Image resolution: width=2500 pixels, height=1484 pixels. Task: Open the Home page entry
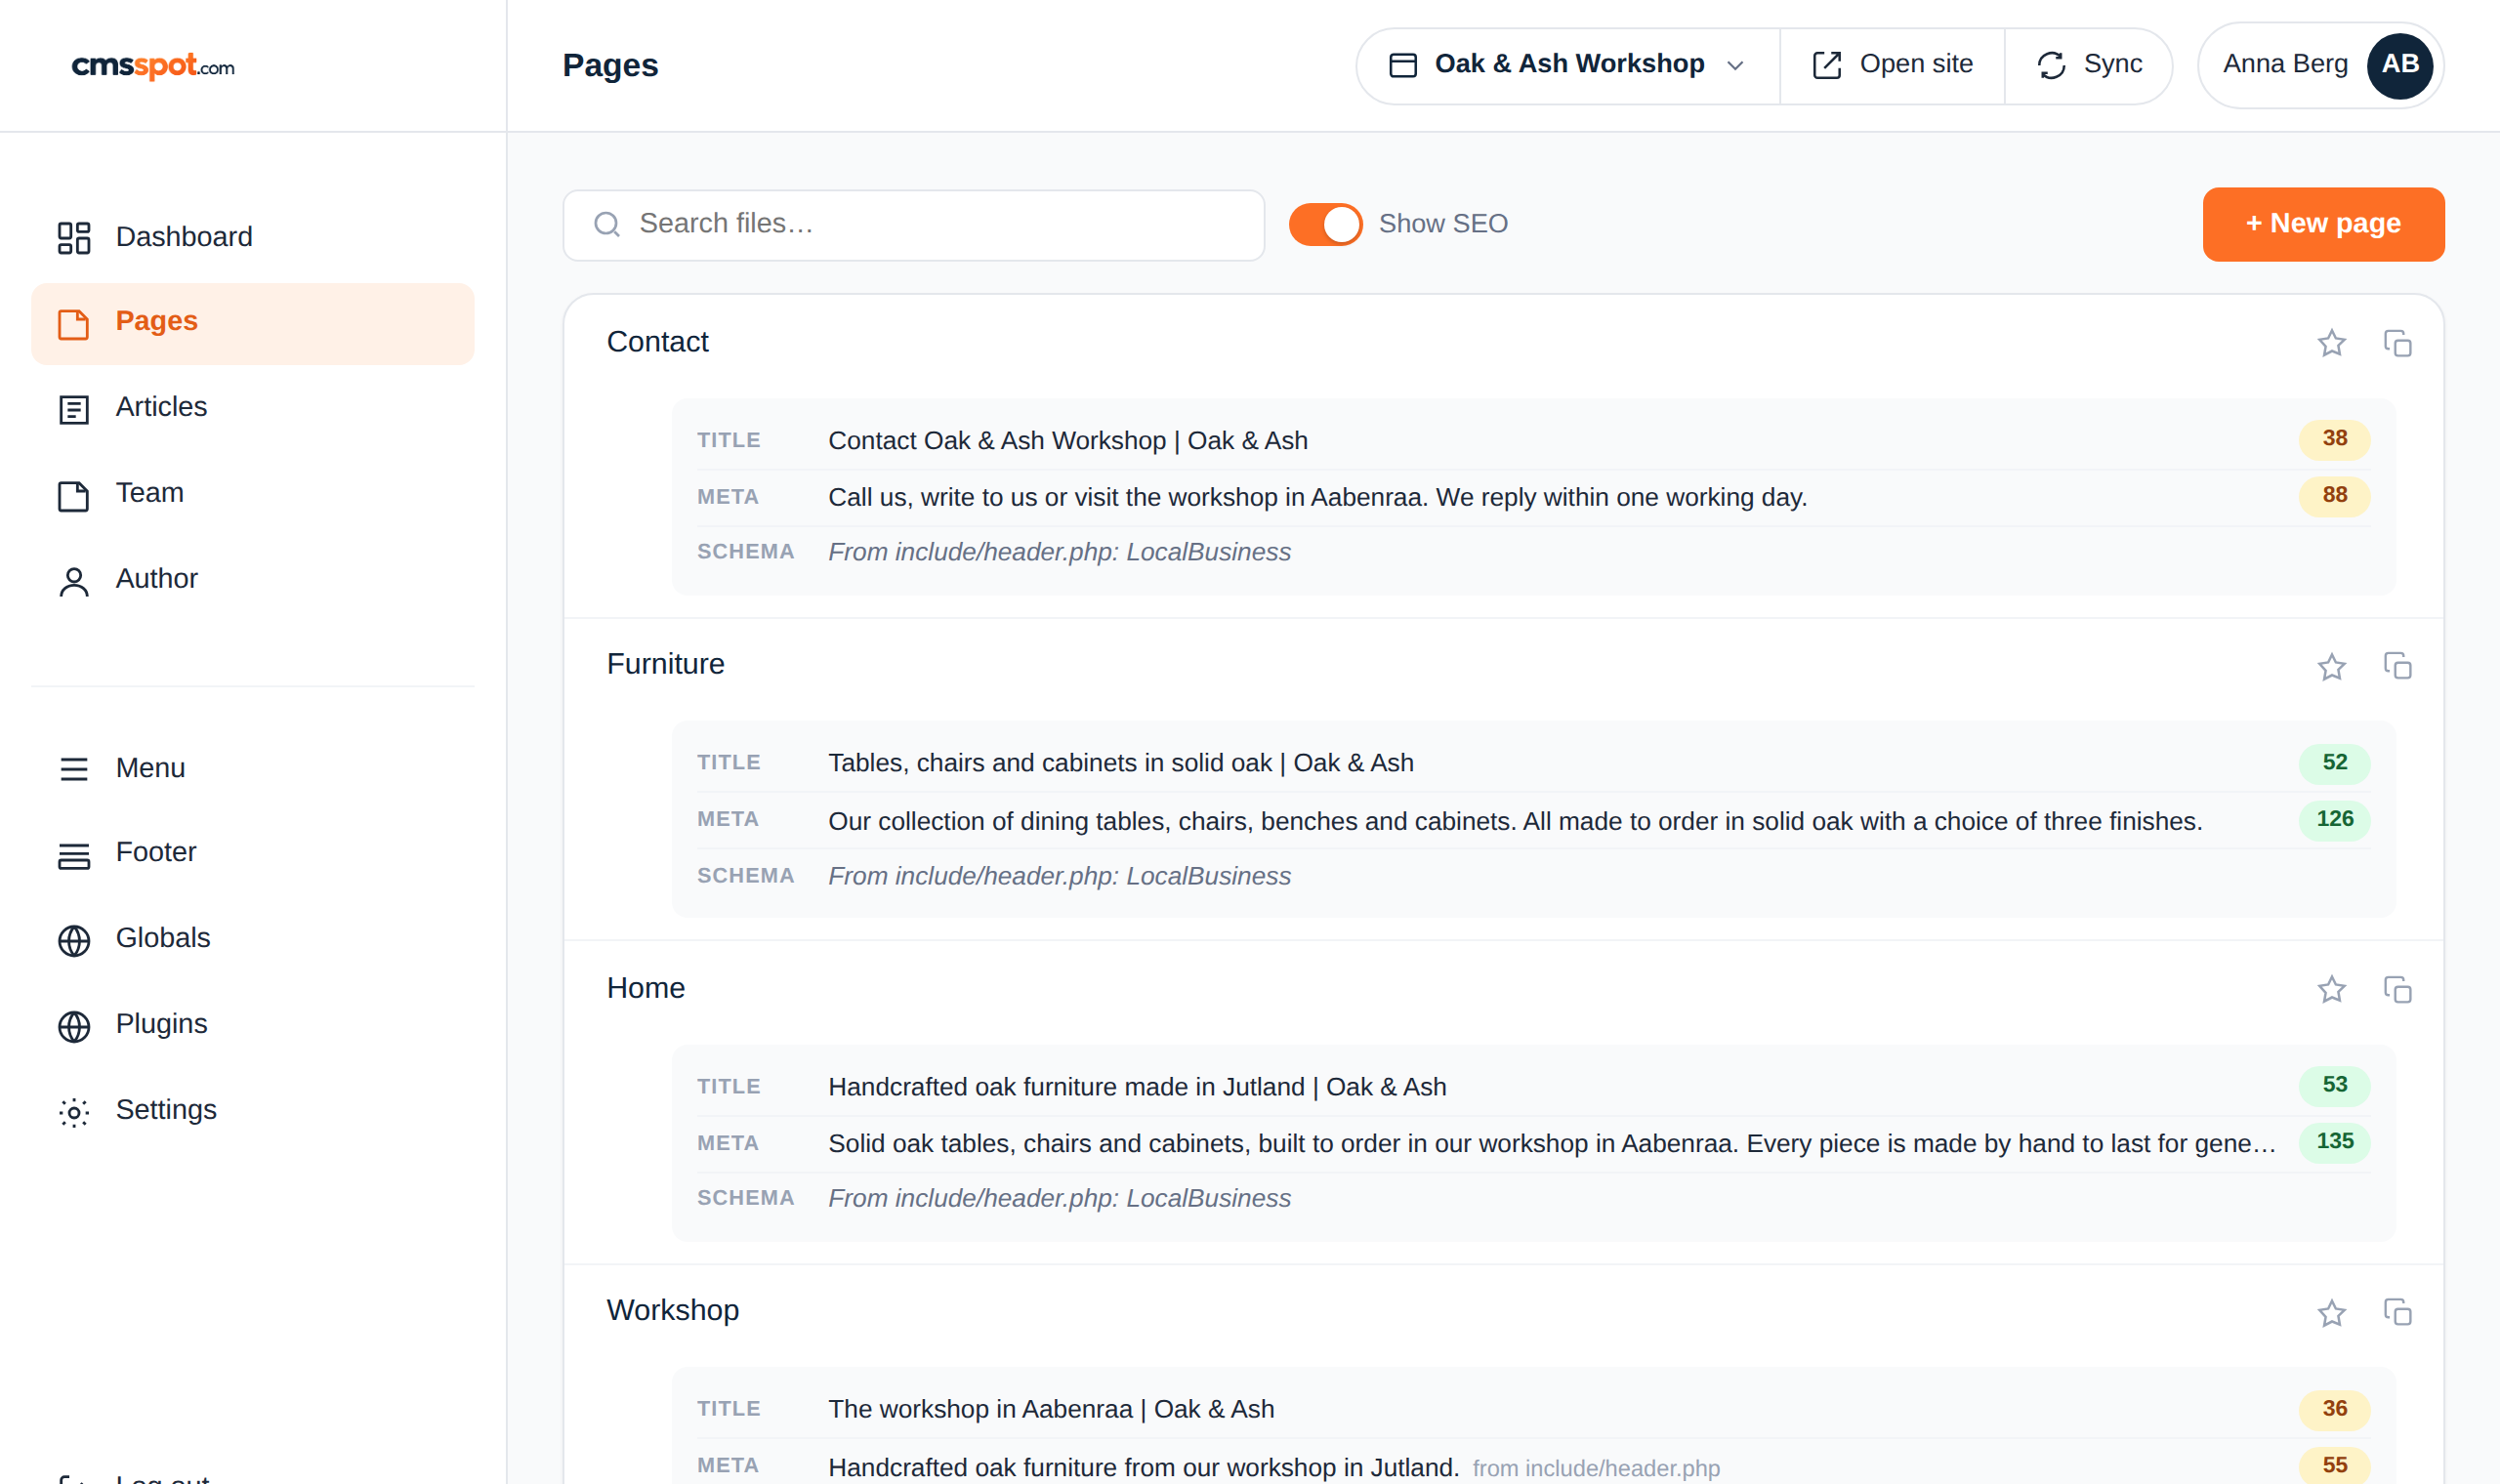(645, 988)
